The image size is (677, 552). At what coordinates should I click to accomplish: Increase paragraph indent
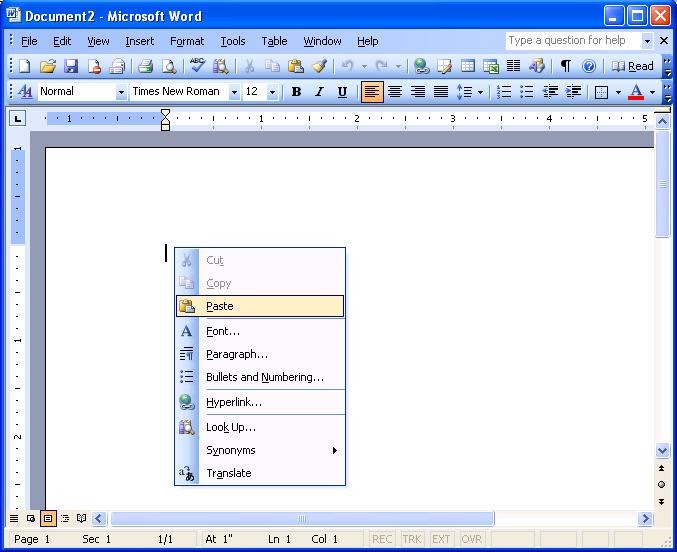tap(573, 92)
